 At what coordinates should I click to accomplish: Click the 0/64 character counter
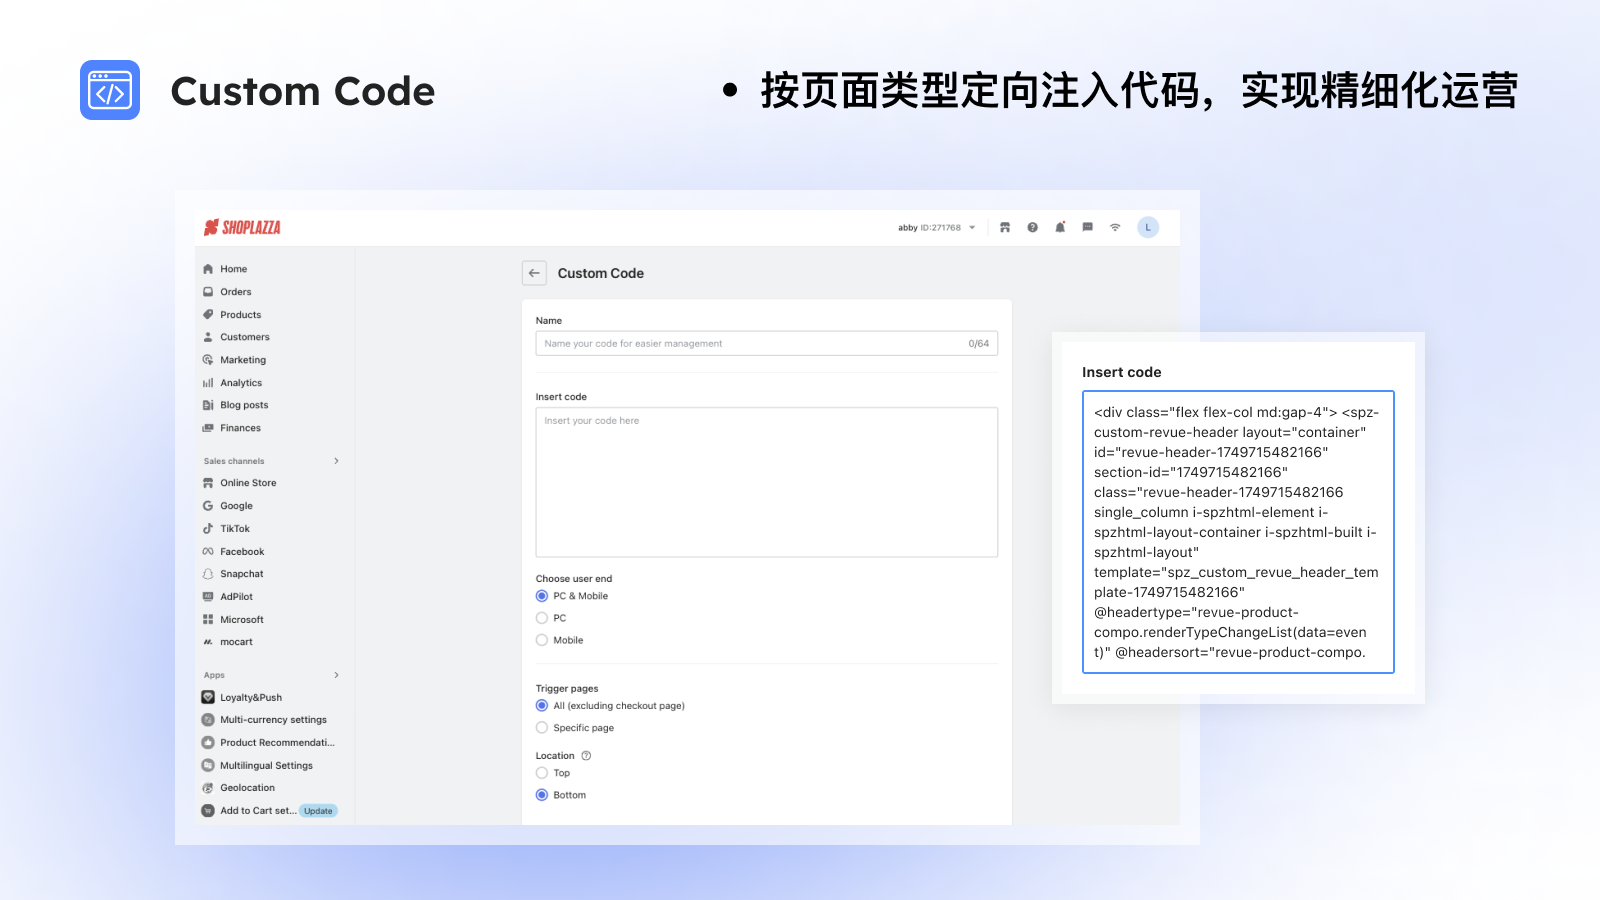tap(978, 344)
